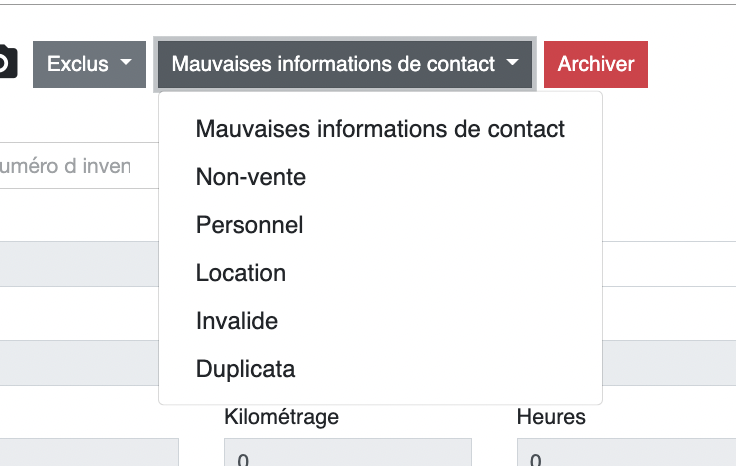Select Non-vente from the list
The width and height of the screenshot is (736, 466).
(251, 177)
